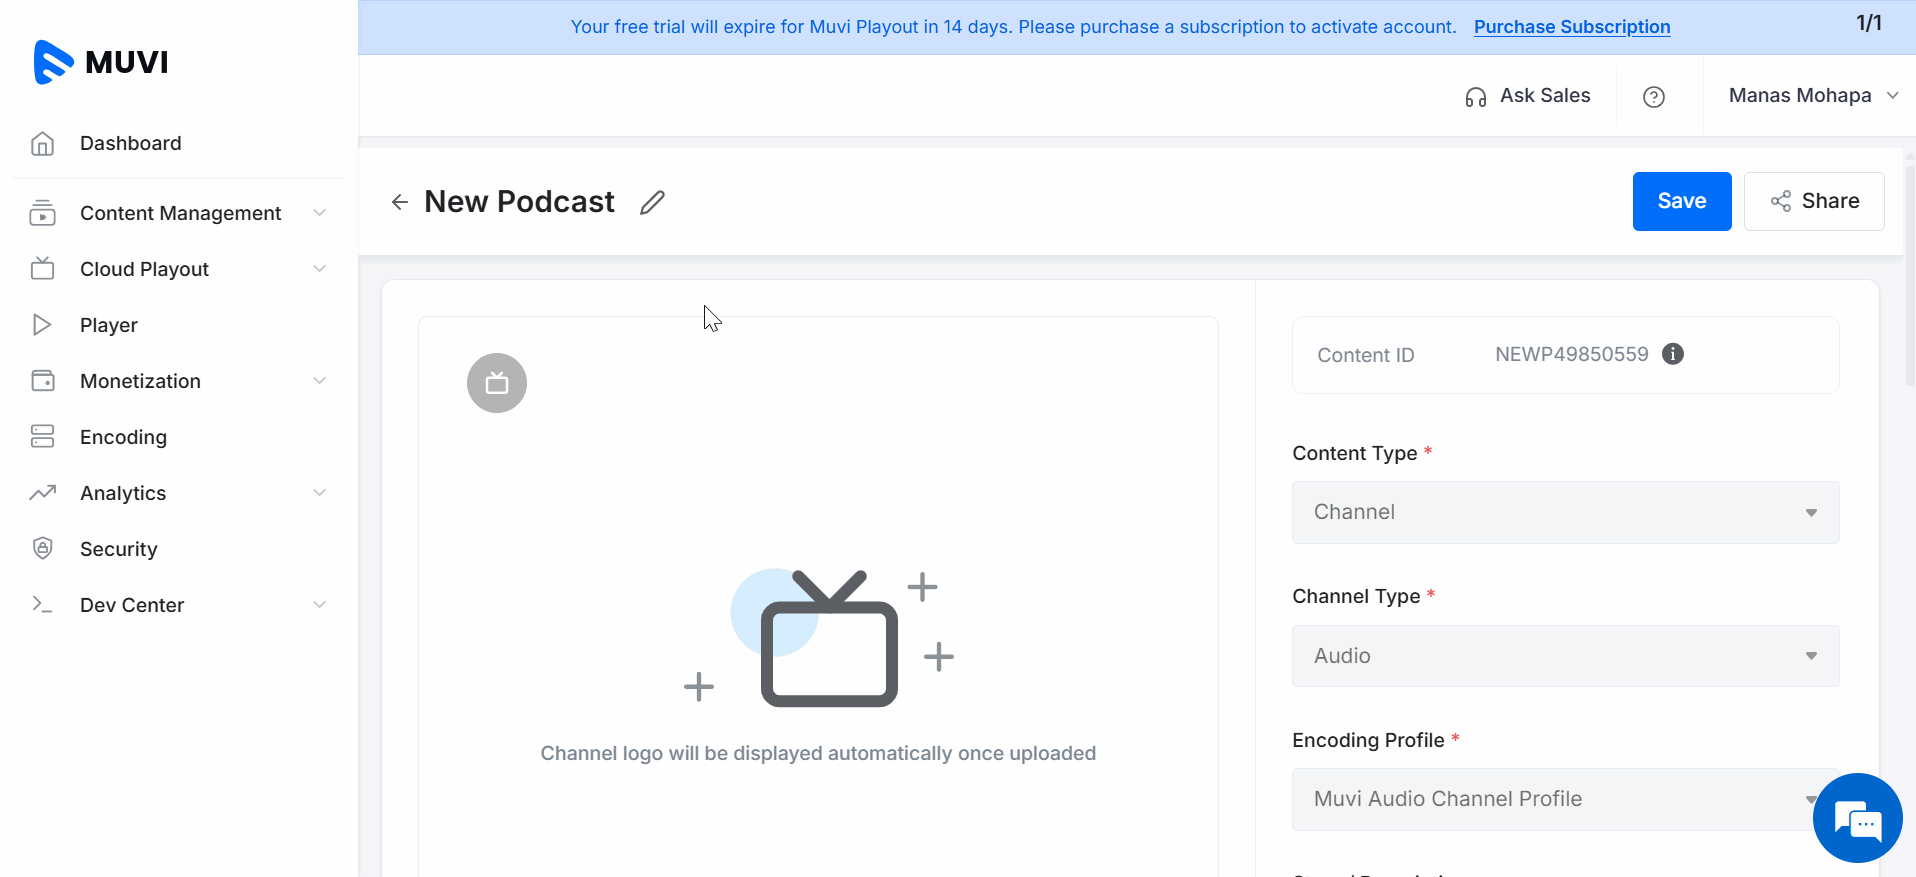Screen dimensions: 1916x877
Task: Open the Encoding section
Action: pyautogui.click(x=123, y=437)
